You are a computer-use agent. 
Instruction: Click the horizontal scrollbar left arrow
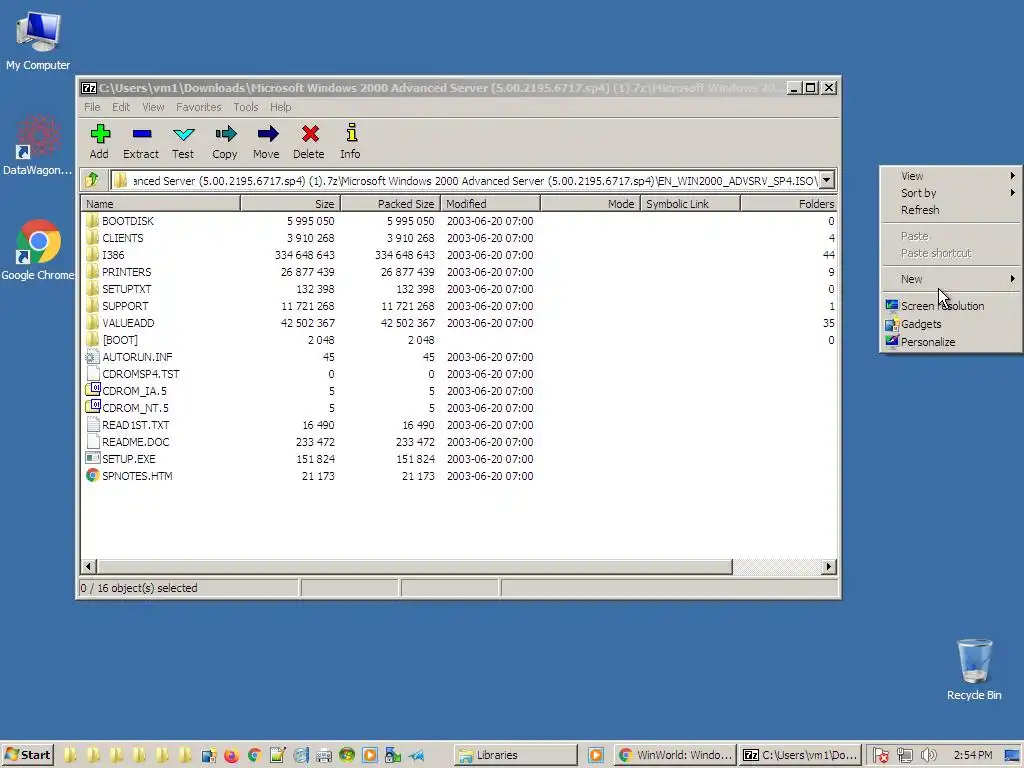click(x=89, y=566)
